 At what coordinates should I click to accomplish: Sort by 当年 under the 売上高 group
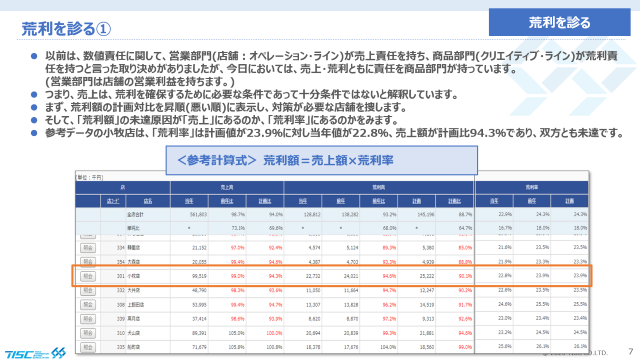click(x=189, y=201)
